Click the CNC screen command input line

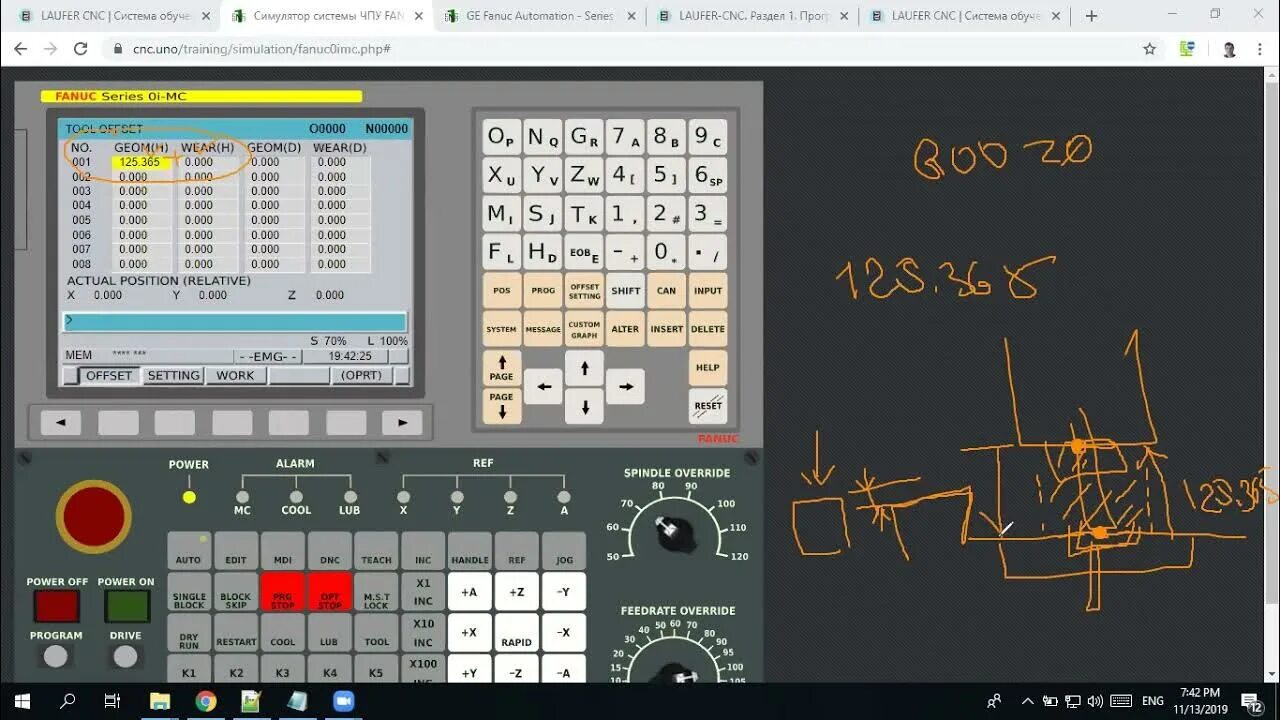coord(234,321)
